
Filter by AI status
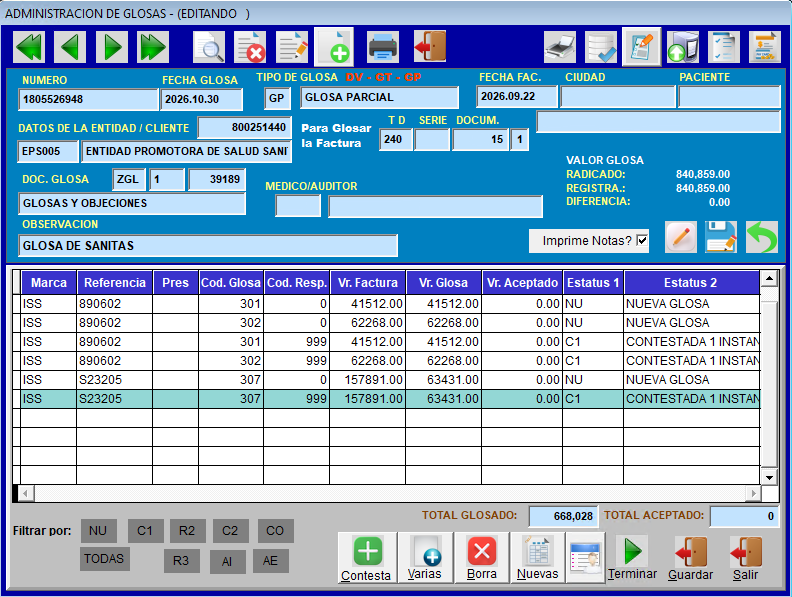(227, 561)
